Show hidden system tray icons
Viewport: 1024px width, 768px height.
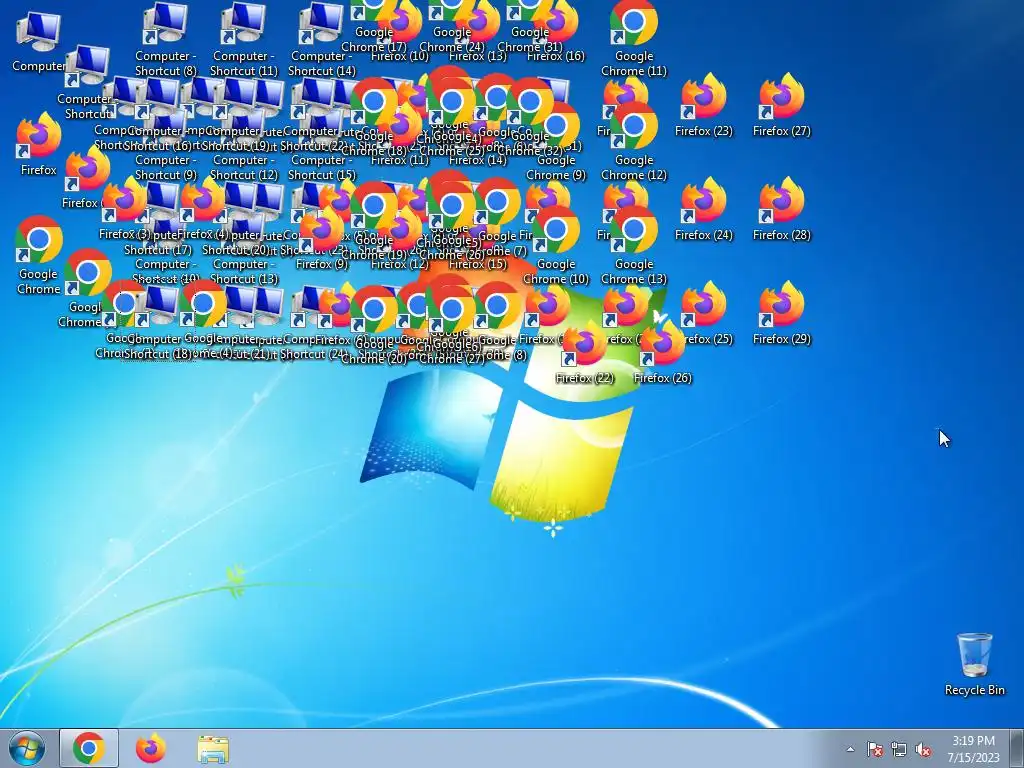click(x=850, y=749)
